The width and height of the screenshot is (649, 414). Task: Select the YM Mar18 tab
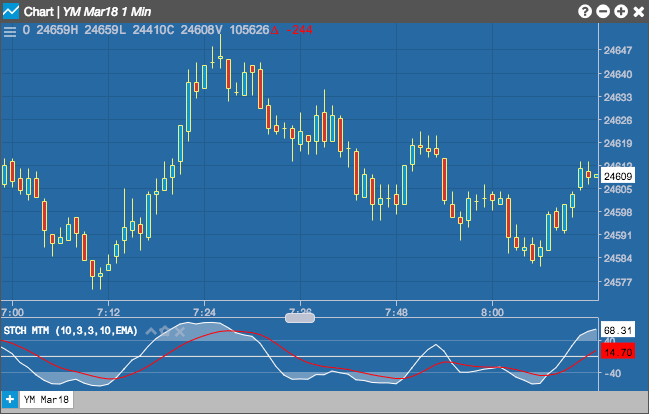pyautogui.click(x=46, y=400)
